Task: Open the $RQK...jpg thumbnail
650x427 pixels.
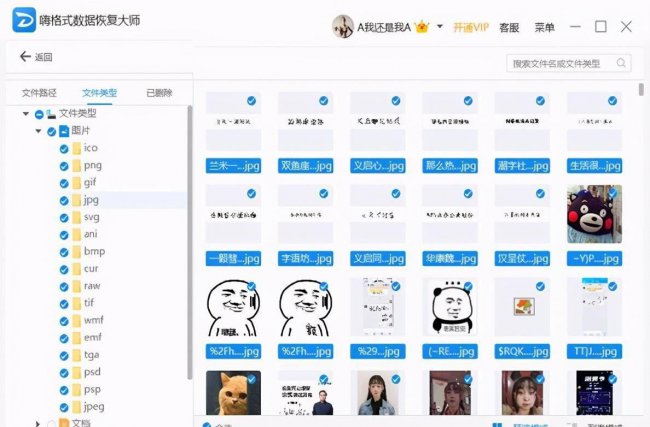Action: (522, 307)
